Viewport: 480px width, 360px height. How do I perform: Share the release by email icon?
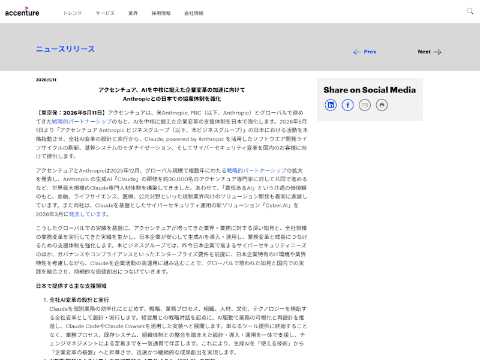[x=365, y=105]
